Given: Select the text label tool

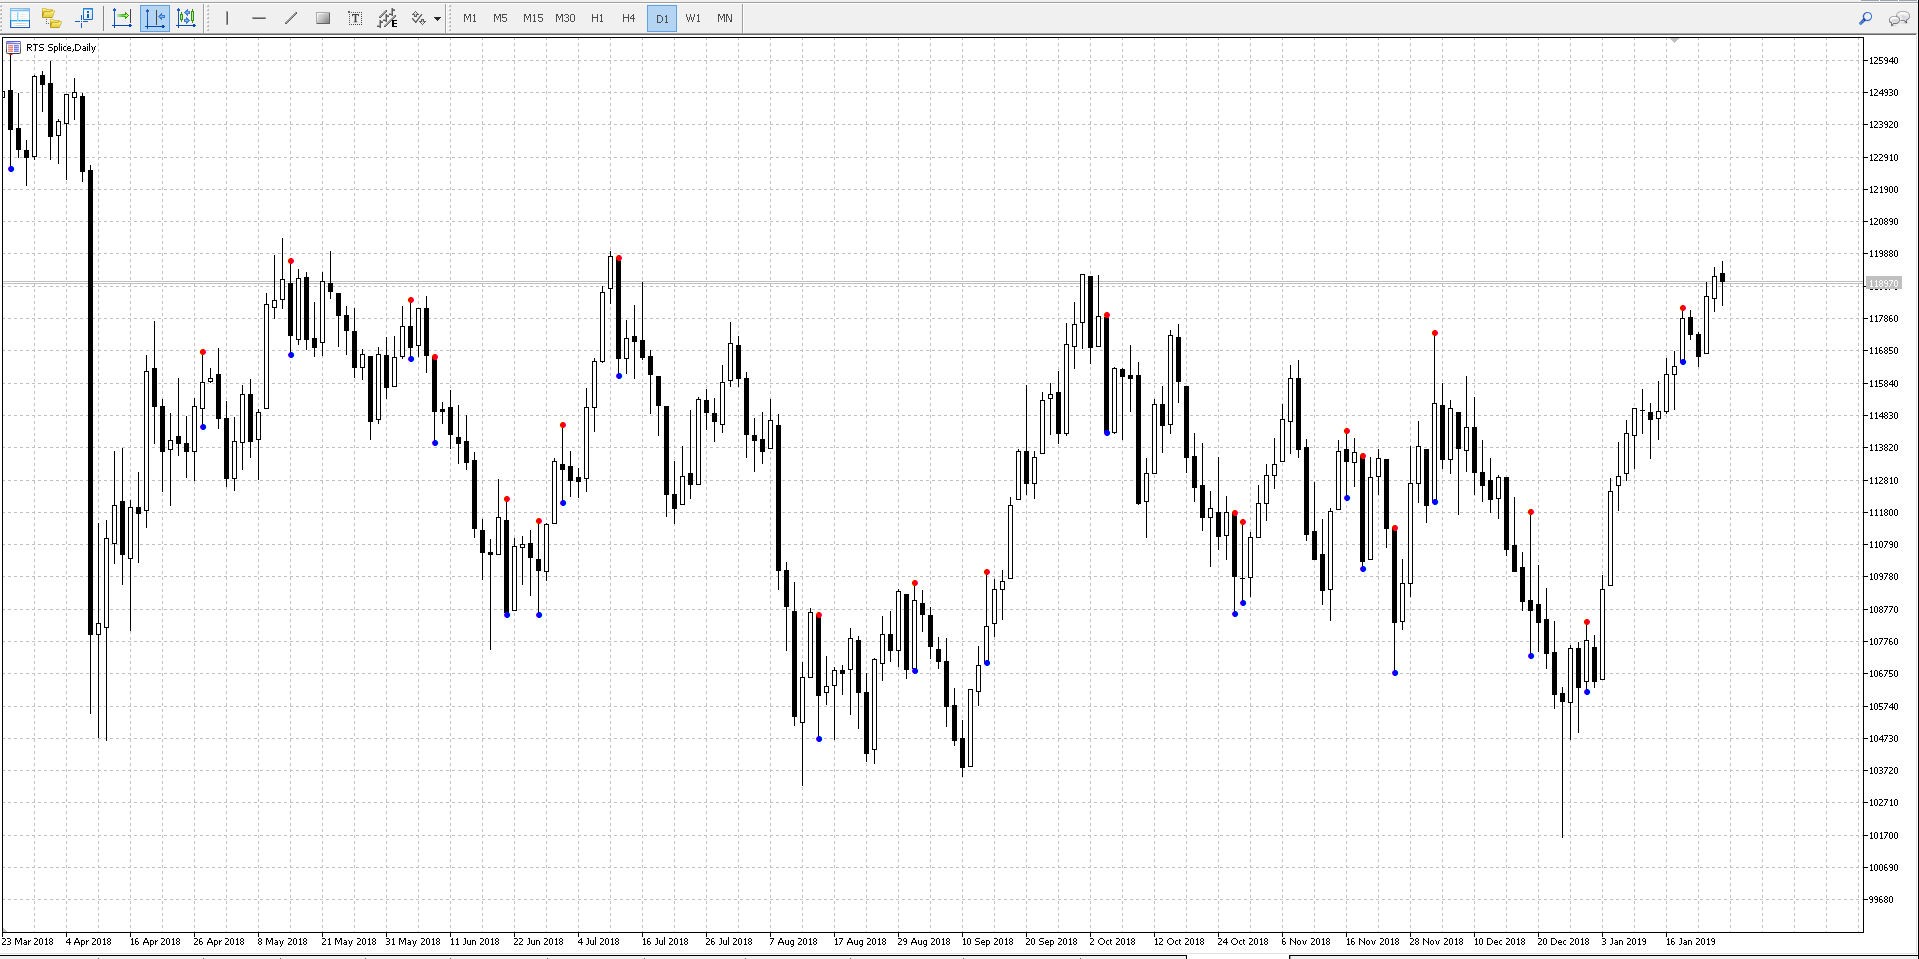Looking at the screenshot, I should 355,18.
